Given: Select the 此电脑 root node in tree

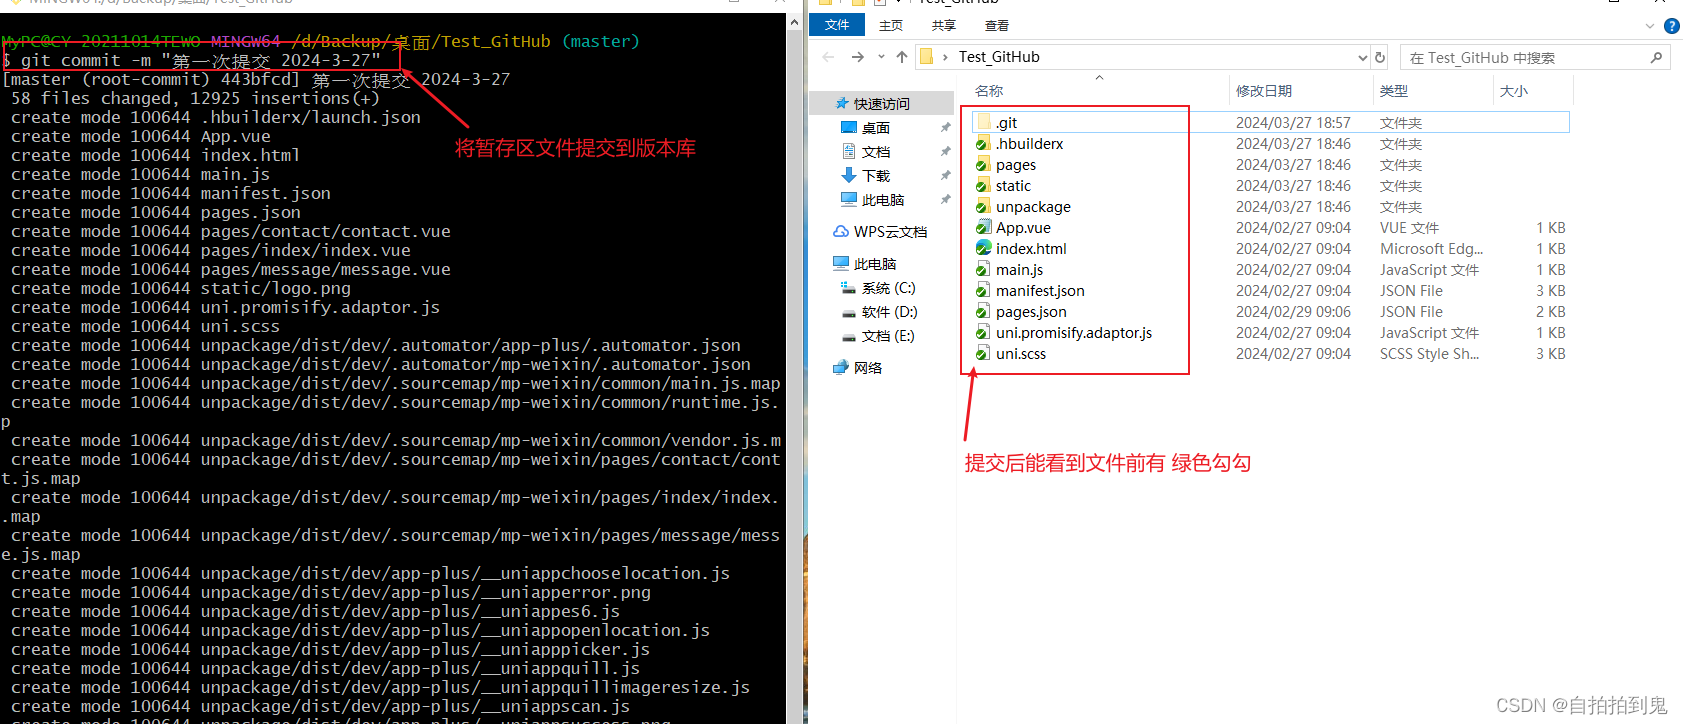Looking at the screenshot, I should [x=875, y=264].
